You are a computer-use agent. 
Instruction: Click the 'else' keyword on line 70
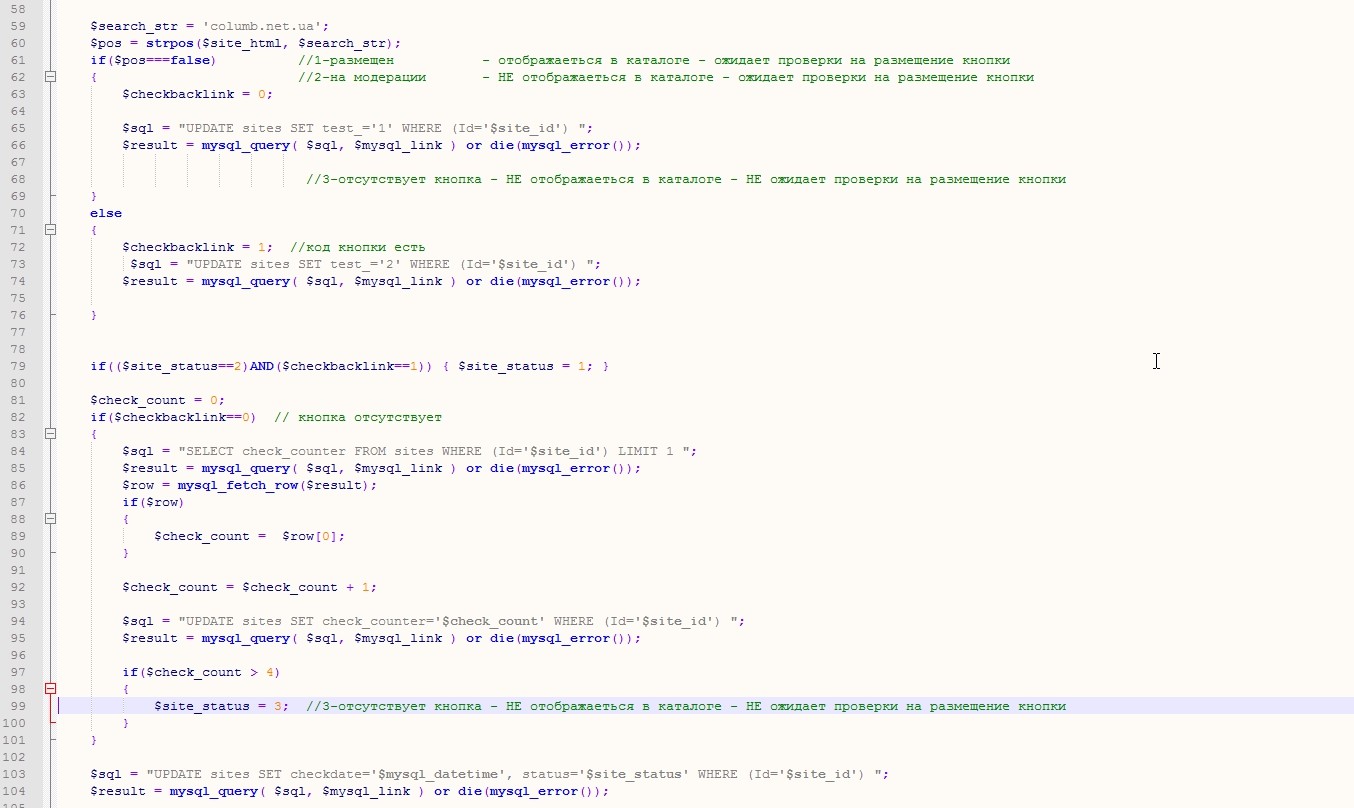[106, 213]
